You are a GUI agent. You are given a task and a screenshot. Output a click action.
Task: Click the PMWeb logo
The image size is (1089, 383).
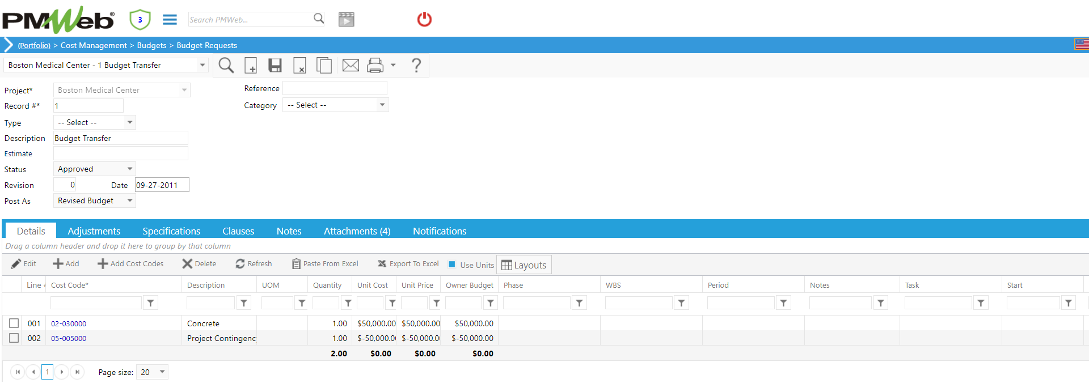(x=58, y=19)
